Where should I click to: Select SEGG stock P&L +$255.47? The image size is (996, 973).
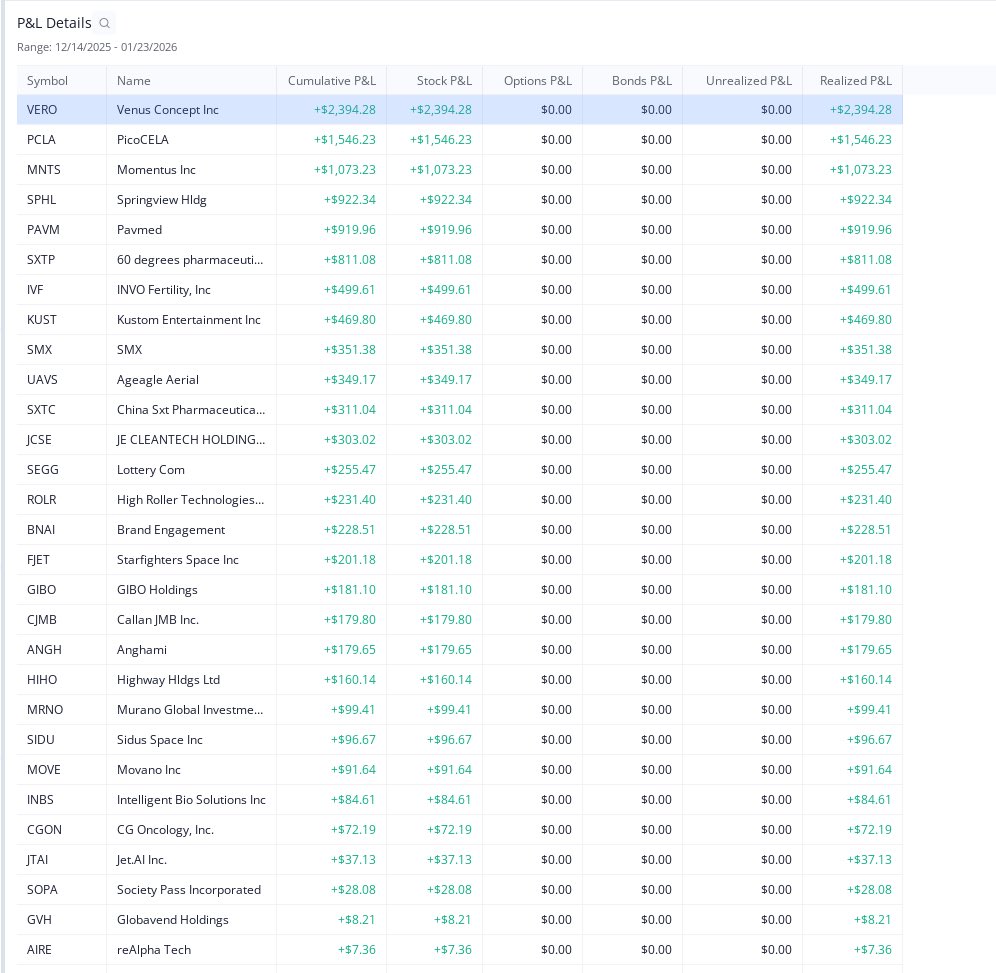point(445,470)
